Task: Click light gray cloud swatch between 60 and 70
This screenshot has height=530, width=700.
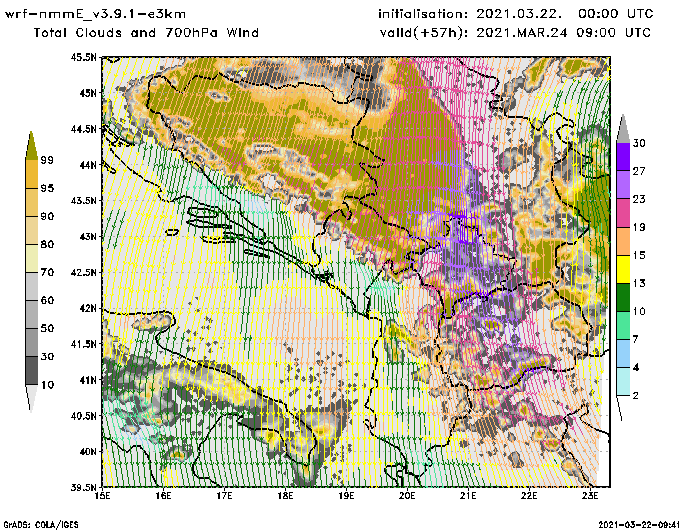Action: coord(31,287)
